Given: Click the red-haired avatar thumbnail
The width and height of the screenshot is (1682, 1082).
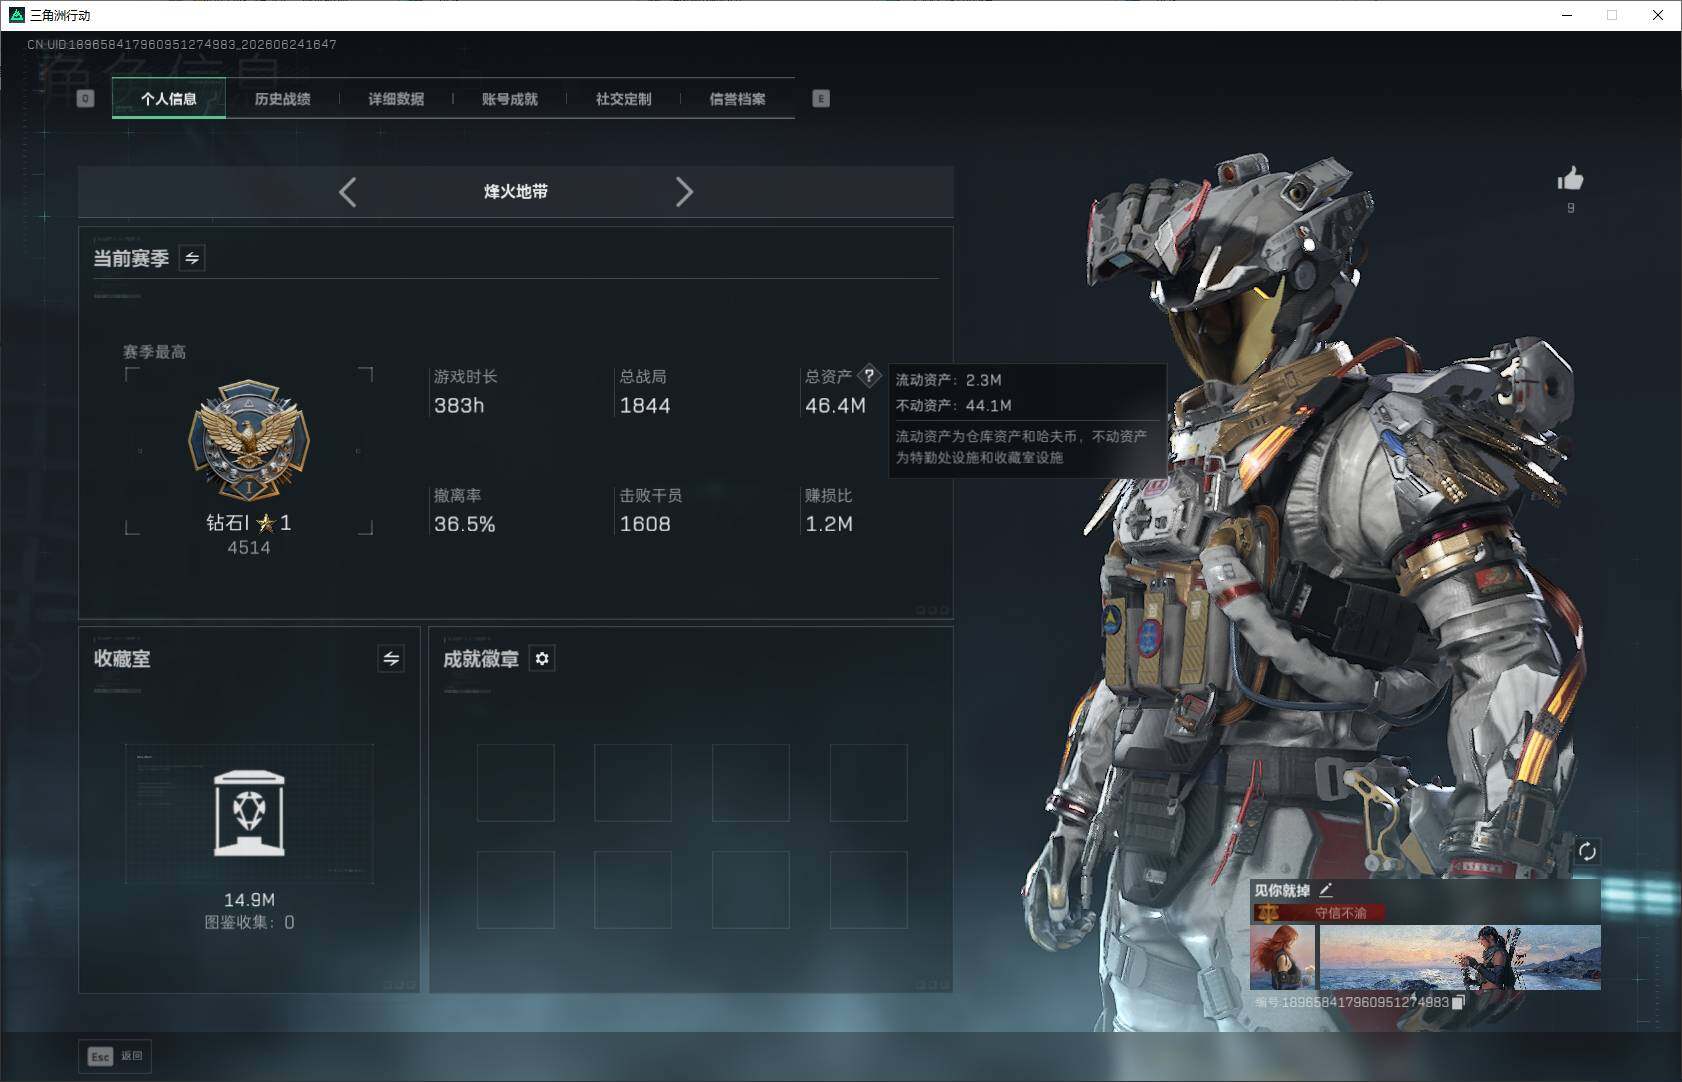Looking at the screenshot, I should [x=1282, y=957].
